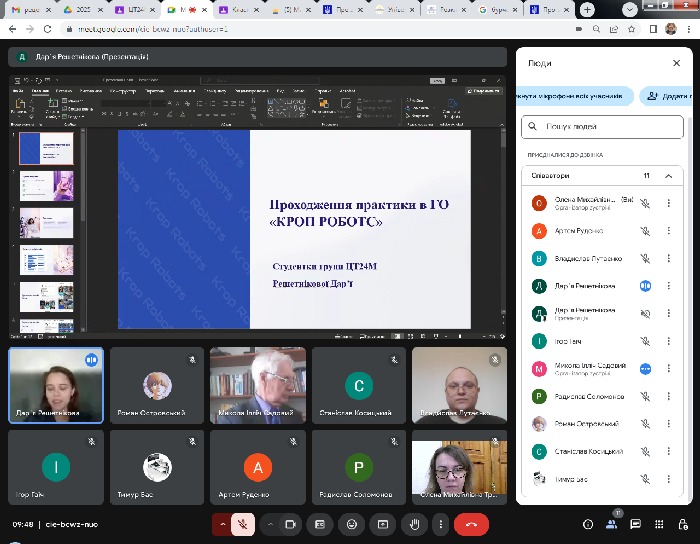Screen dimensions: 700x544
Task: Click the present screen icon
Action: (380, 523)
